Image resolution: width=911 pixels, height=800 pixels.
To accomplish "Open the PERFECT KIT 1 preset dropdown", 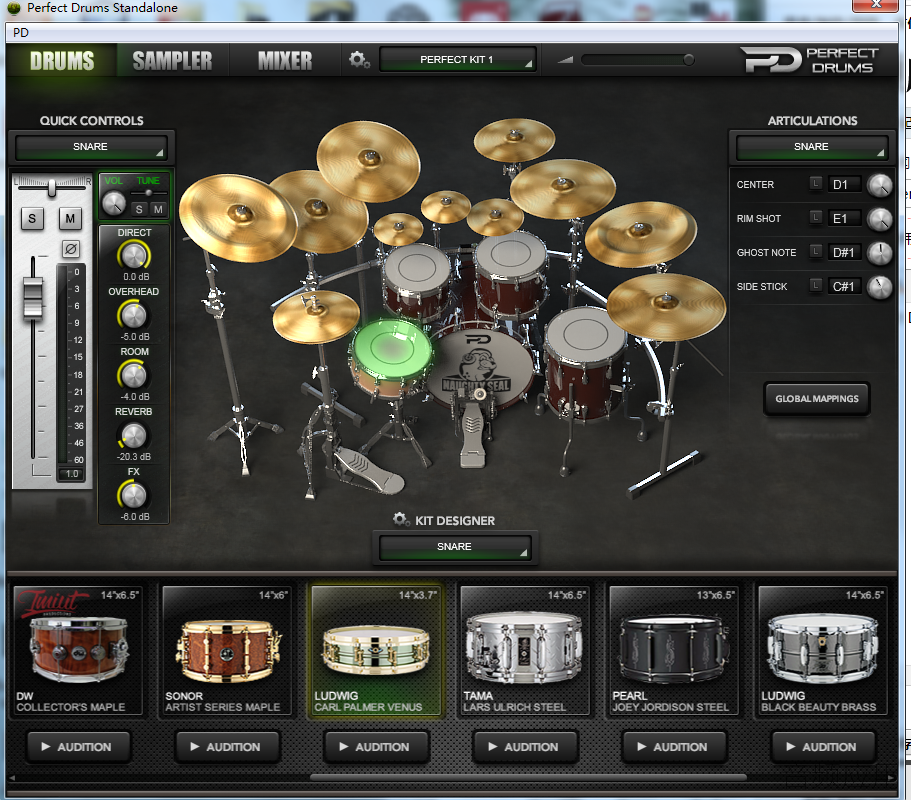I will point(457,59).
